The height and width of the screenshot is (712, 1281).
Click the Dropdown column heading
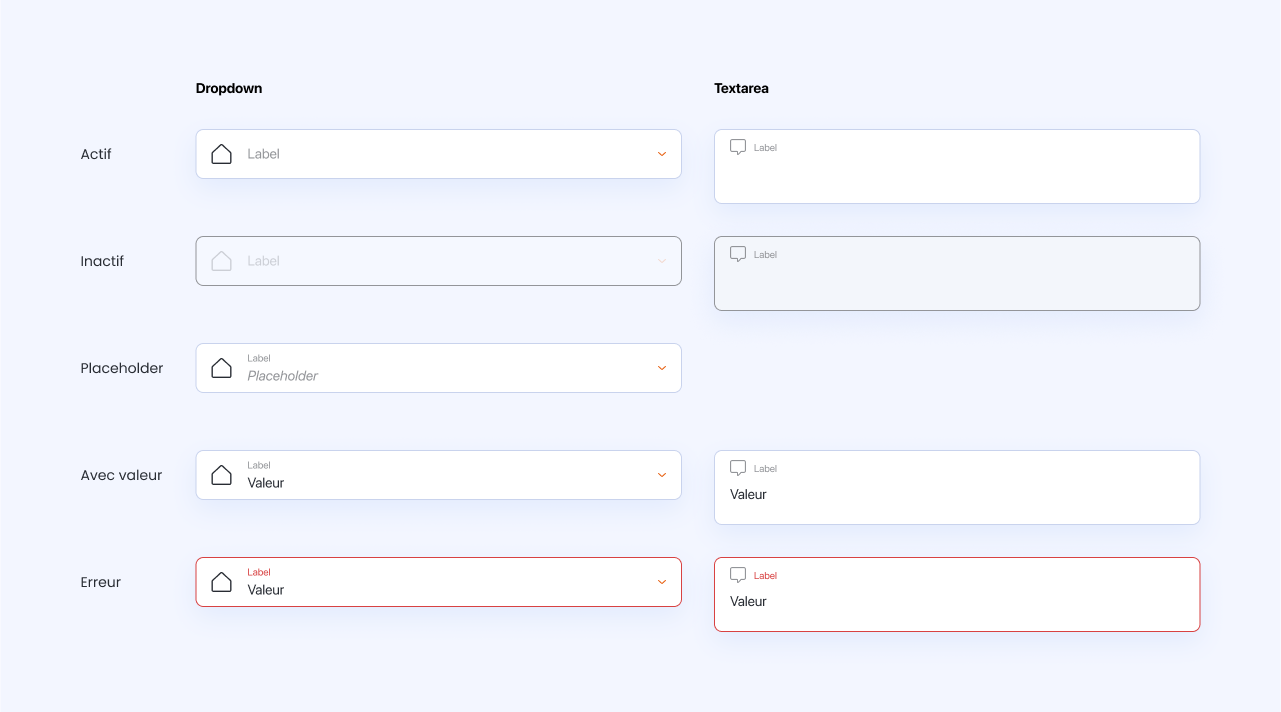(x=229, y=88)
